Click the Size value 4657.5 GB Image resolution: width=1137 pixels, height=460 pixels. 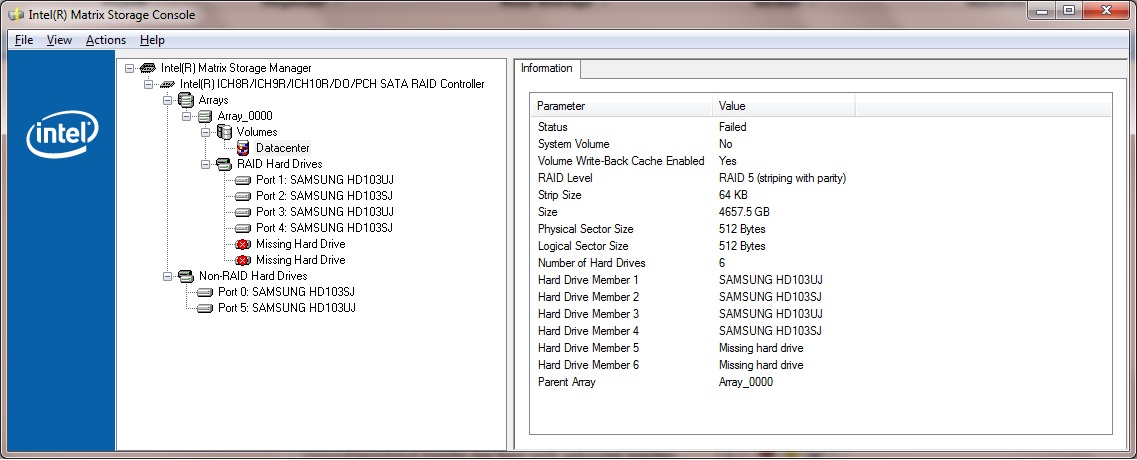(744, 212)
